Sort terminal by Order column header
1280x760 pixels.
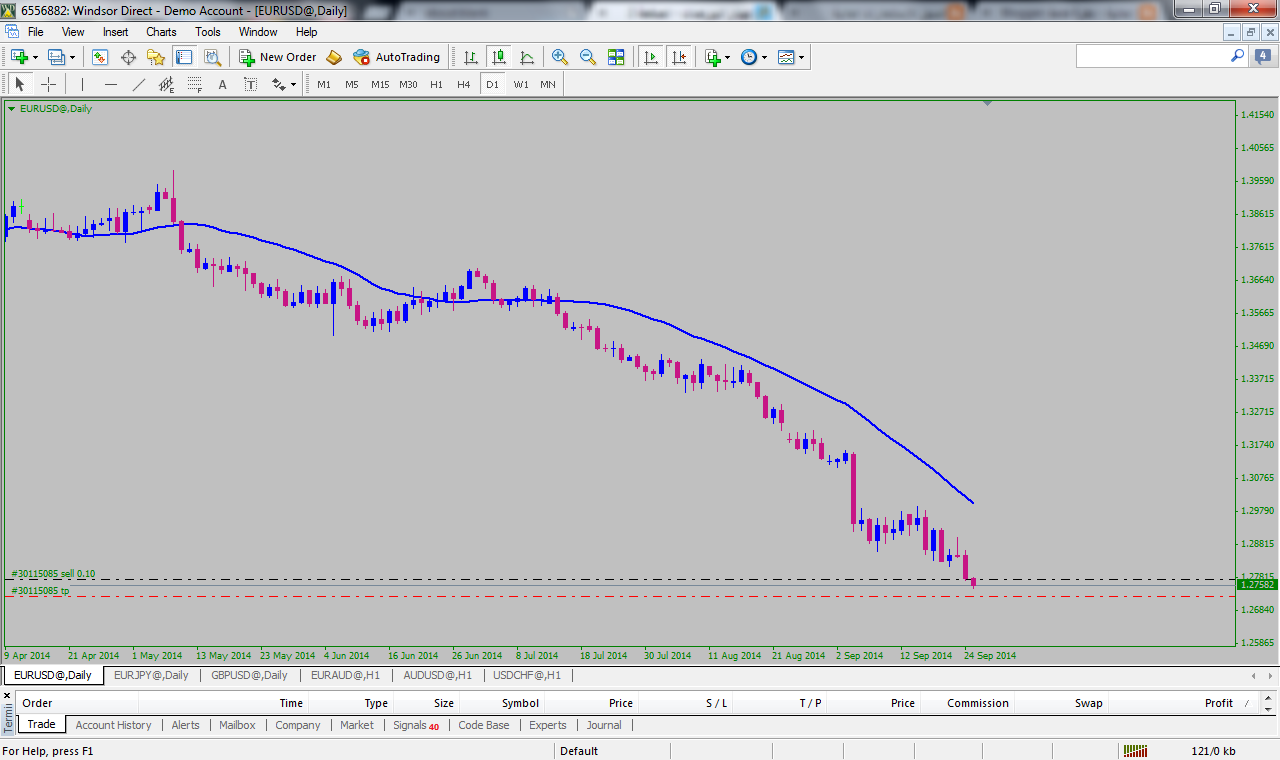click(37, 703)
